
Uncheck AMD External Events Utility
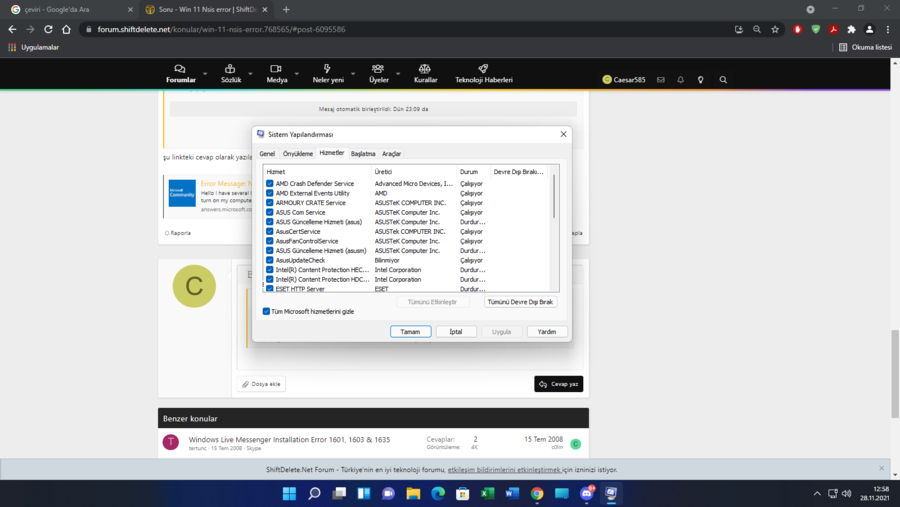pos(269,193)
